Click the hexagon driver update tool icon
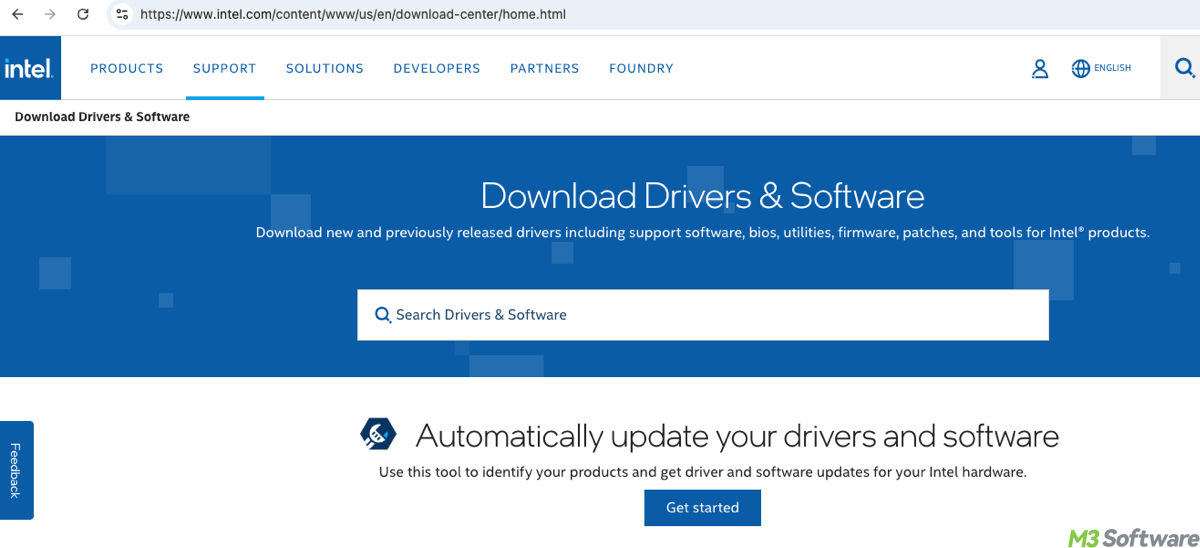This screenshot has width=1200, height=548. pos(379,435)
